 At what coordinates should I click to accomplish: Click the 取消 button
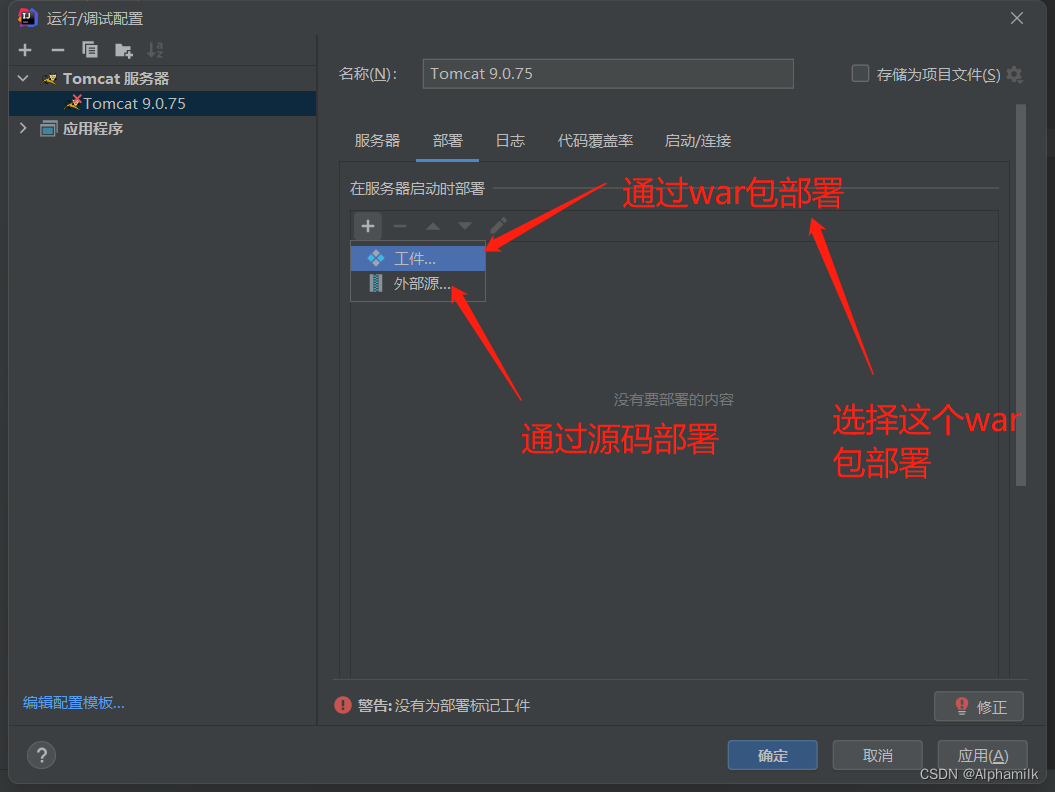(x=877, y=755)
